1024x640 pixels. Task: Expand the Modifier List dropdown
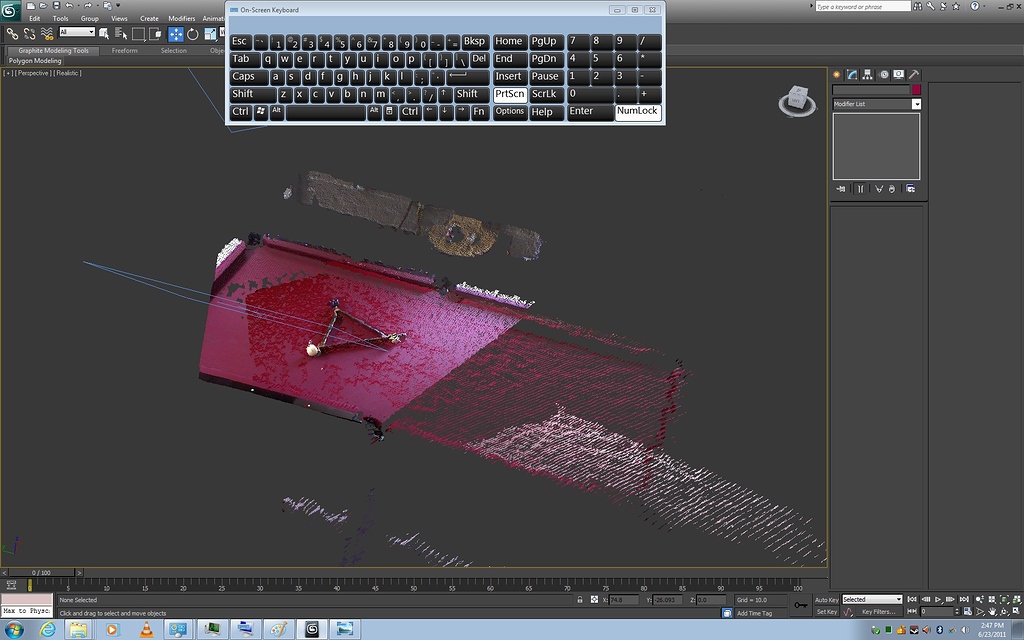(x=916, y=104)
